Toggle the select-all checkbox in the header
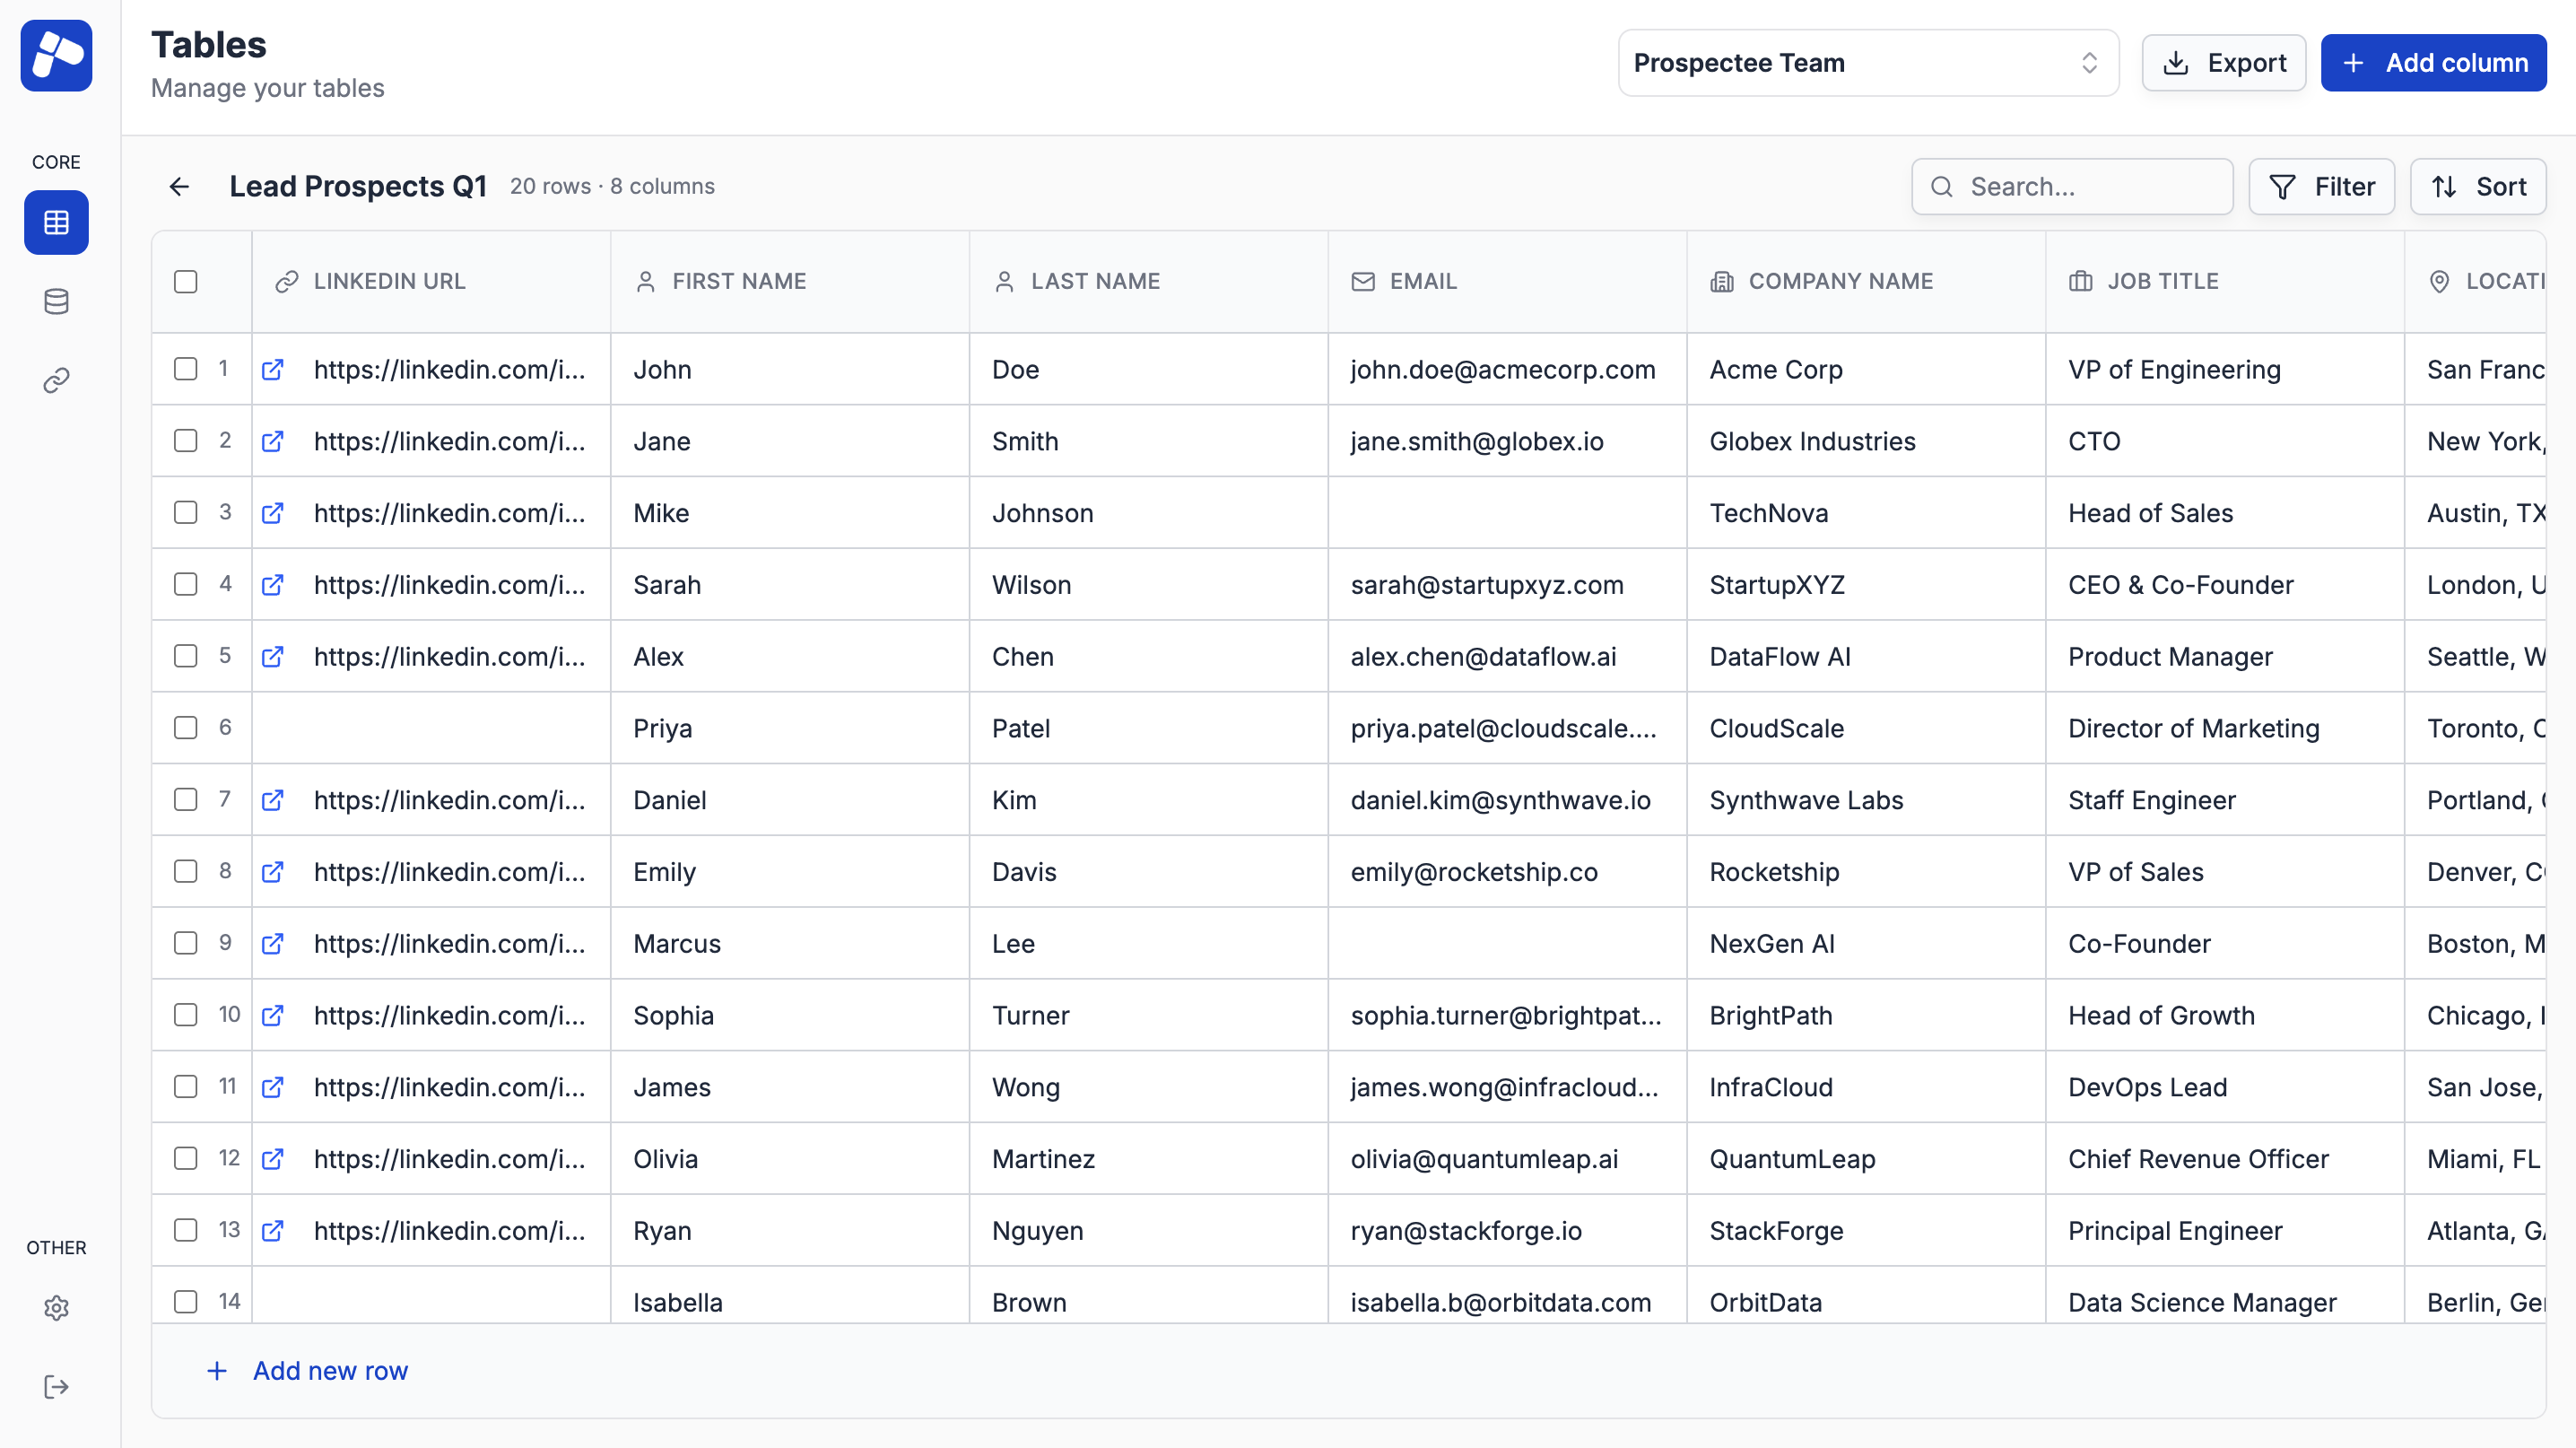 (185, 282)
